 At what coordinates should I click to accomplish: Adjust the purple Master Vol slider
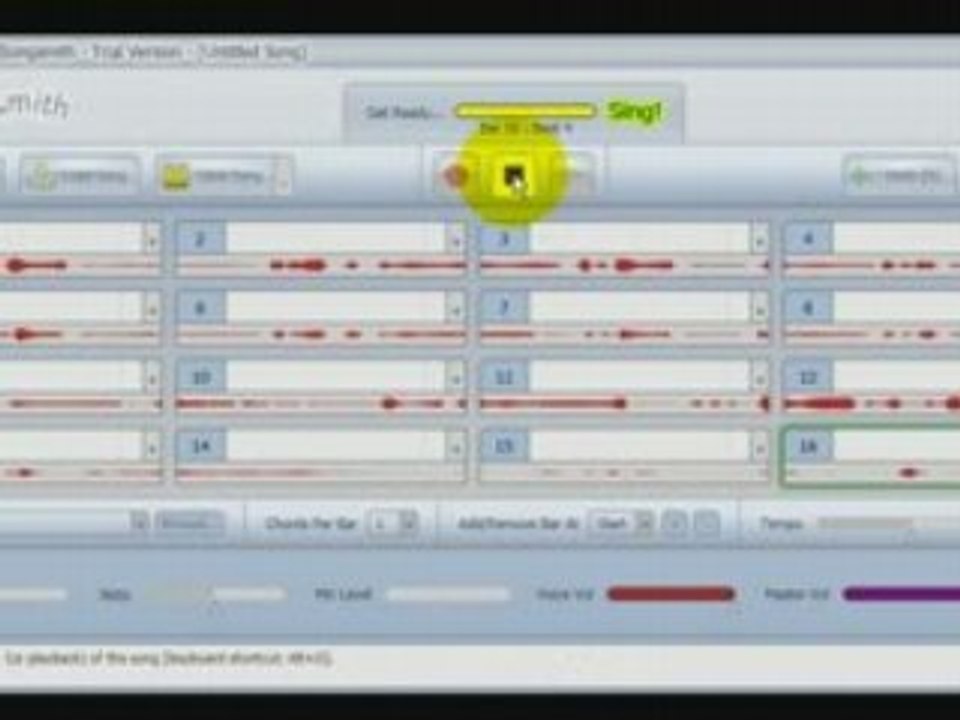click(x=901, y=594)
